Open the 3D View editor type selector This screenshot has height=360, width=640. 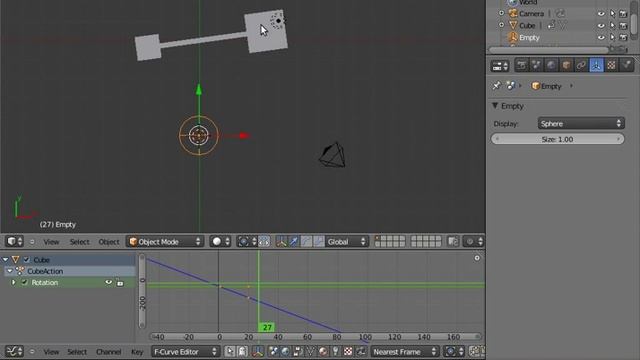tap(14, 242)
